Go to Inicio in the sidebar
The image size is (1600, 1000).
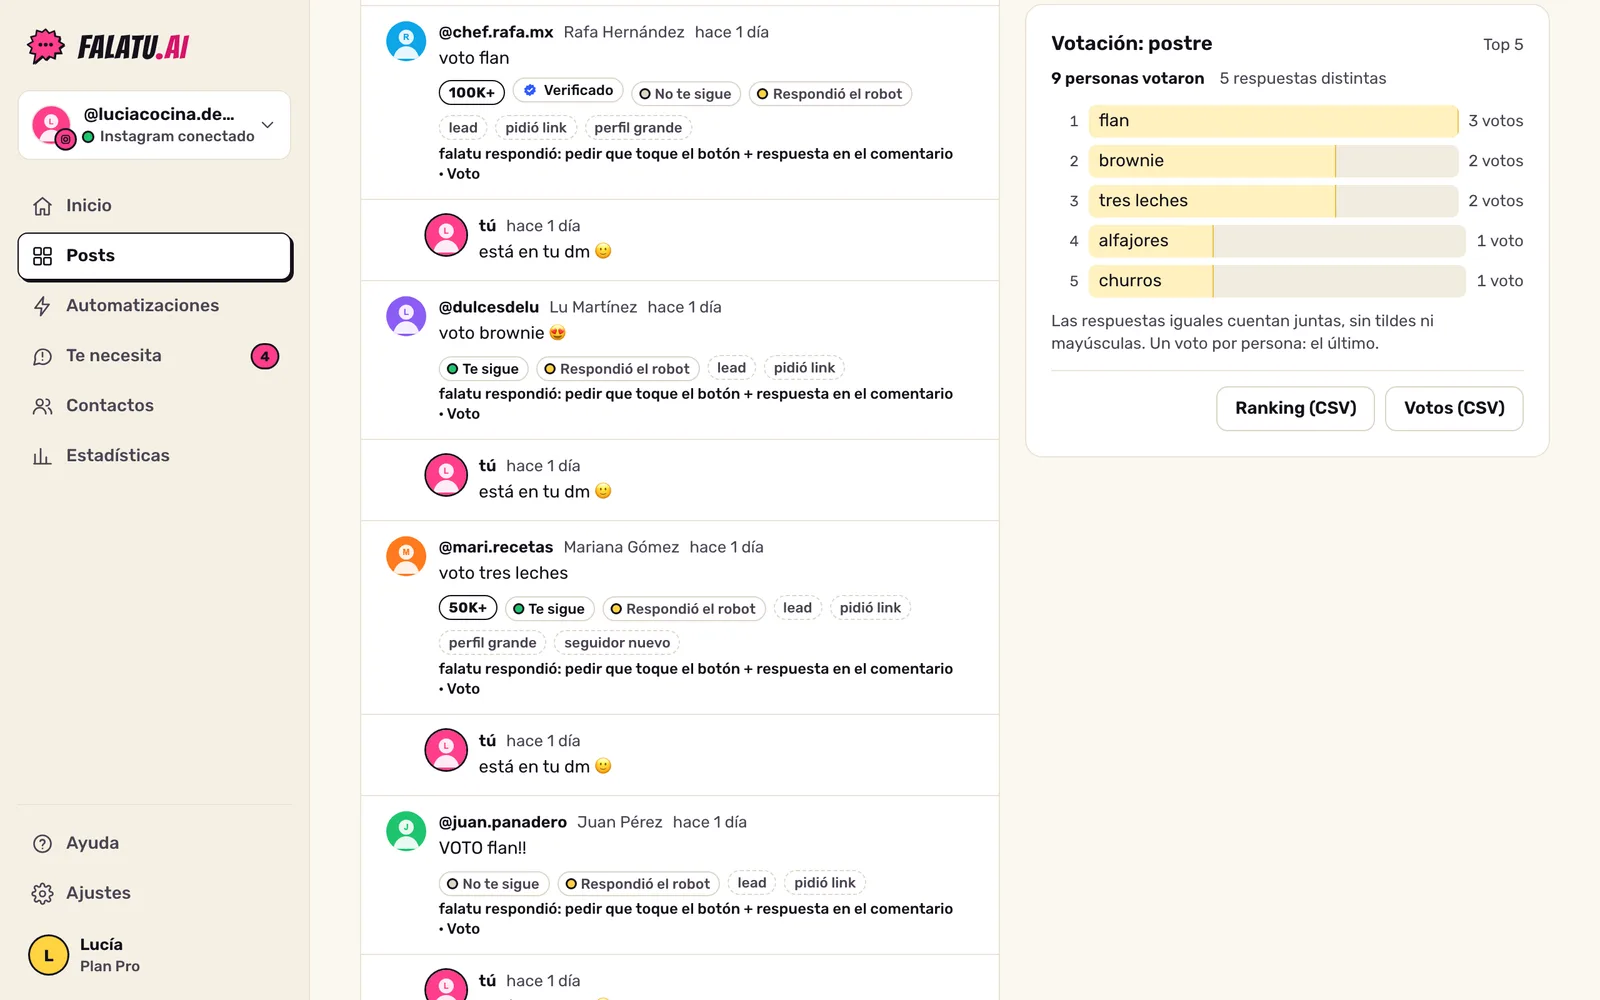pyautogui.click(x=155, y=205)
